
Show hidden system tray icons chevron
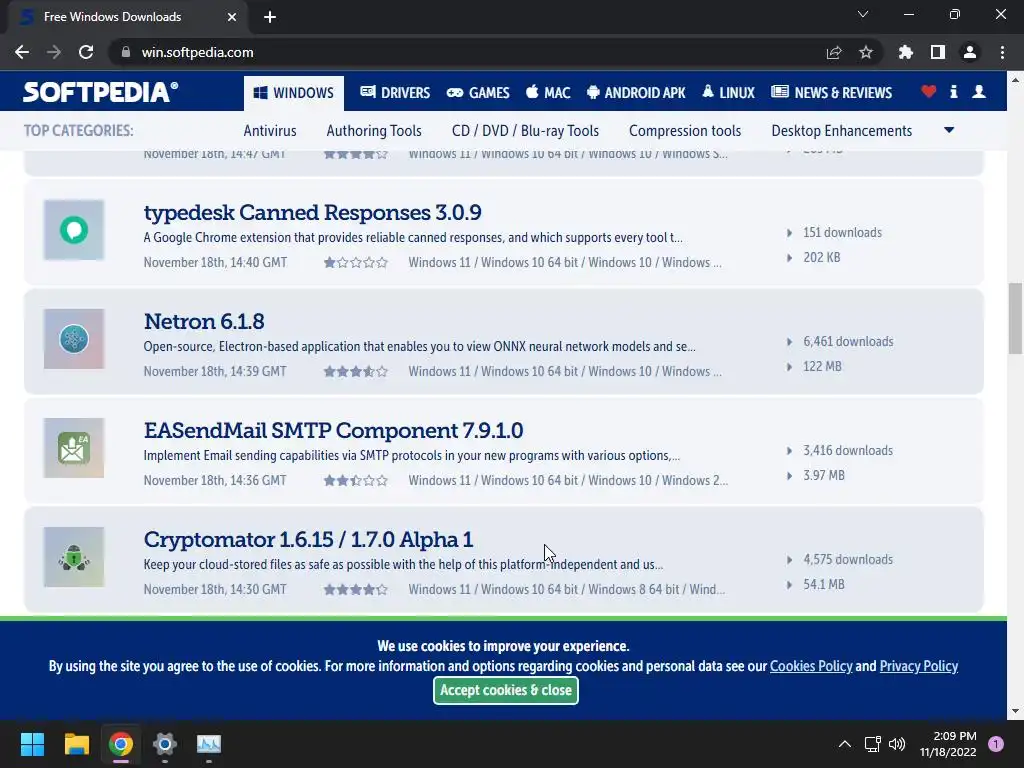coord(844,744)
